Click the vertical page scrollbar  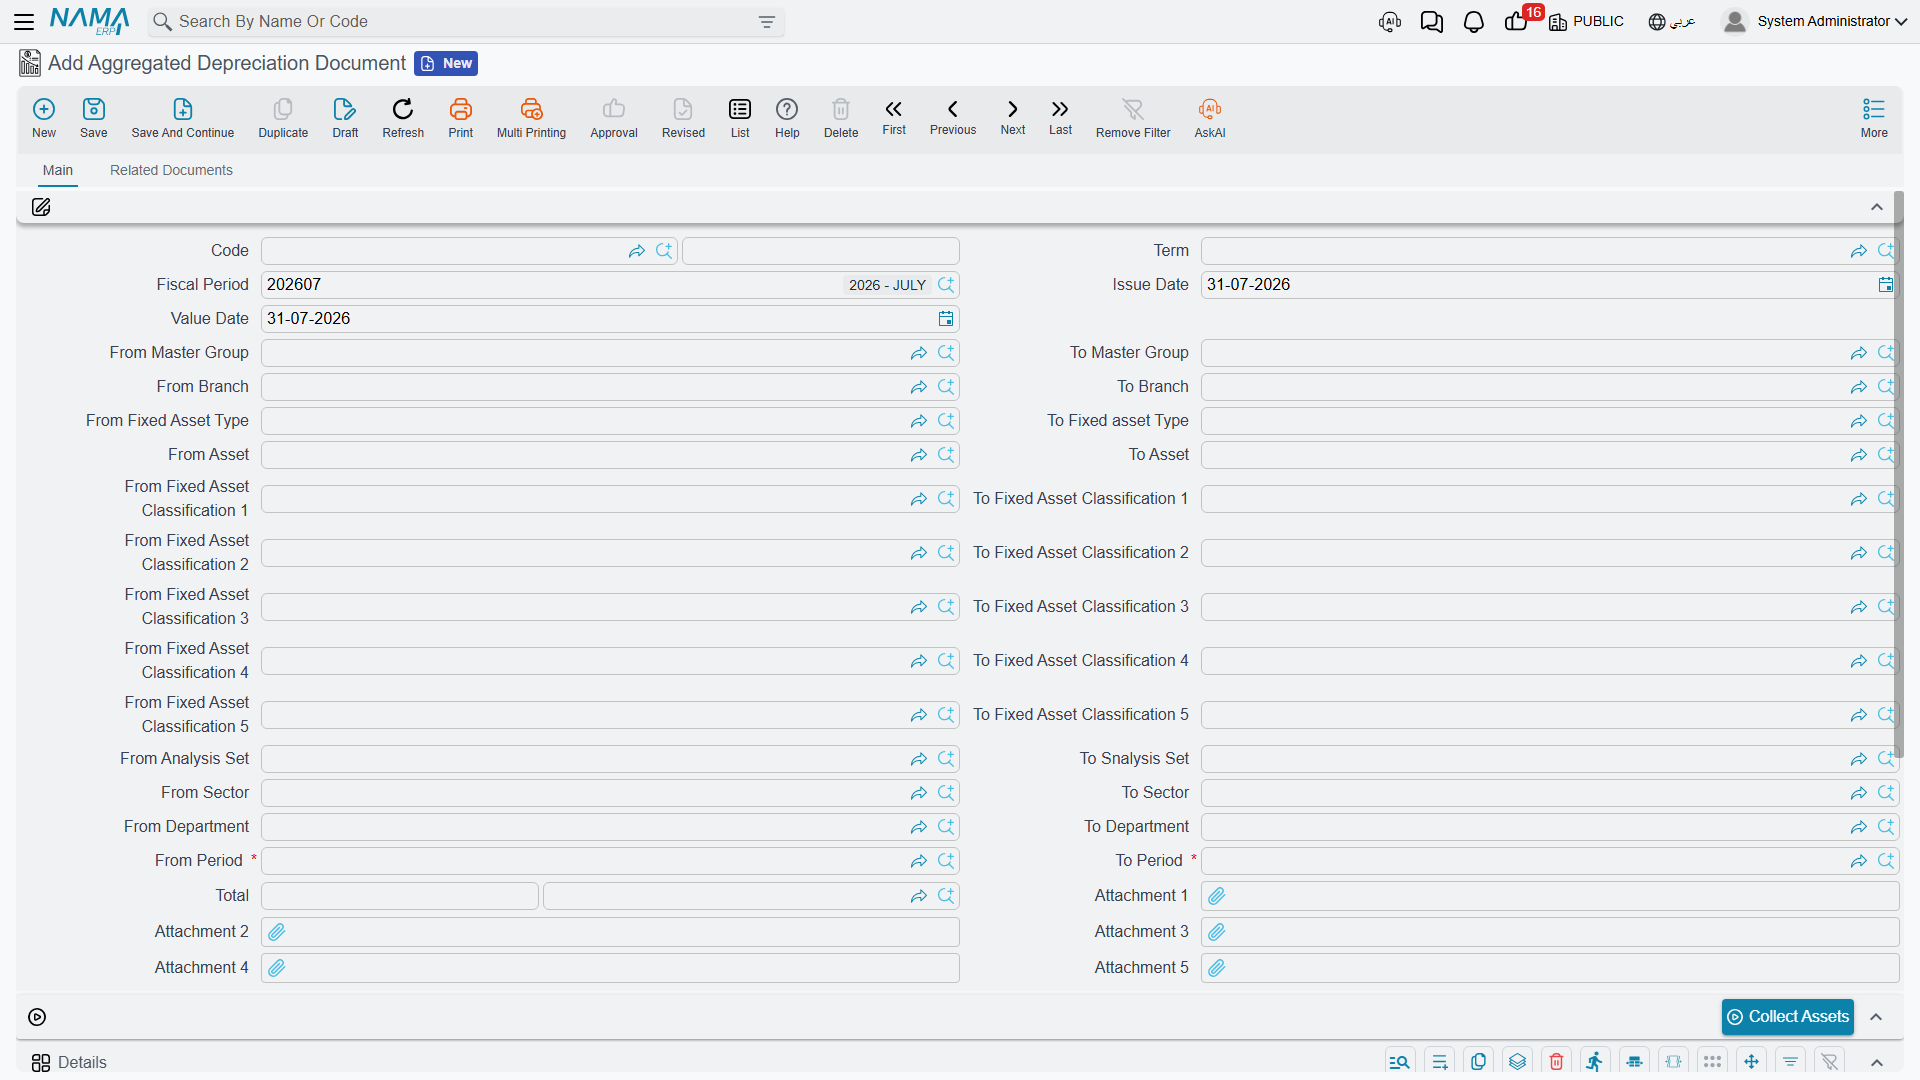pos(1898,475)
